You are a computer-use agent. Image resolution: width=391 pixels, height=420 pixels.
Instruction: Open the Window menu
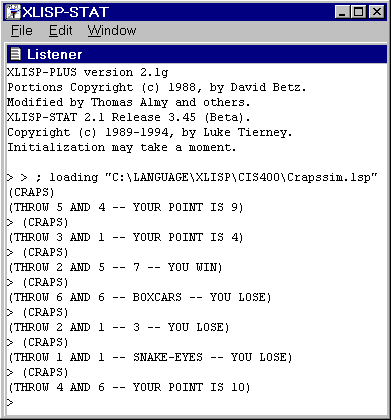pyautogui.click(x=112, y=31)
